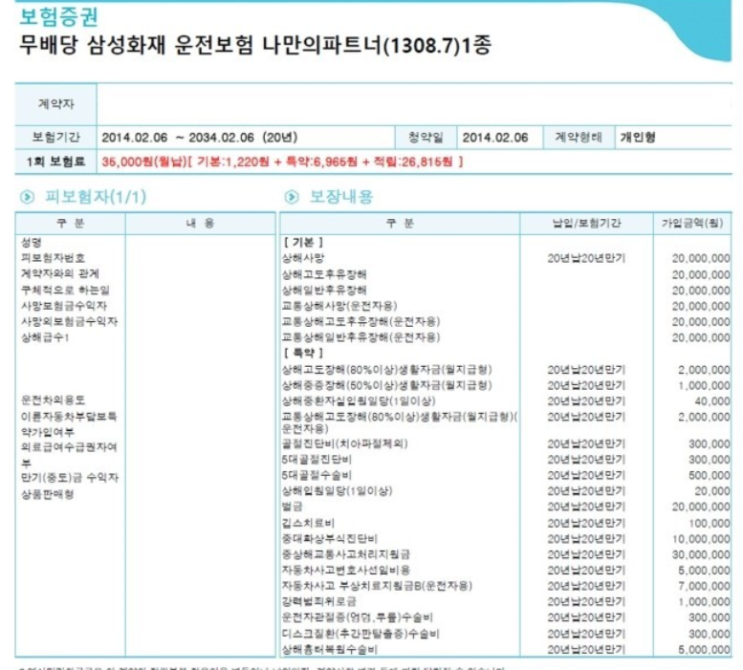Click the 보험기간 label cell
Screen dimensions: 743x670
pos(56,137)
